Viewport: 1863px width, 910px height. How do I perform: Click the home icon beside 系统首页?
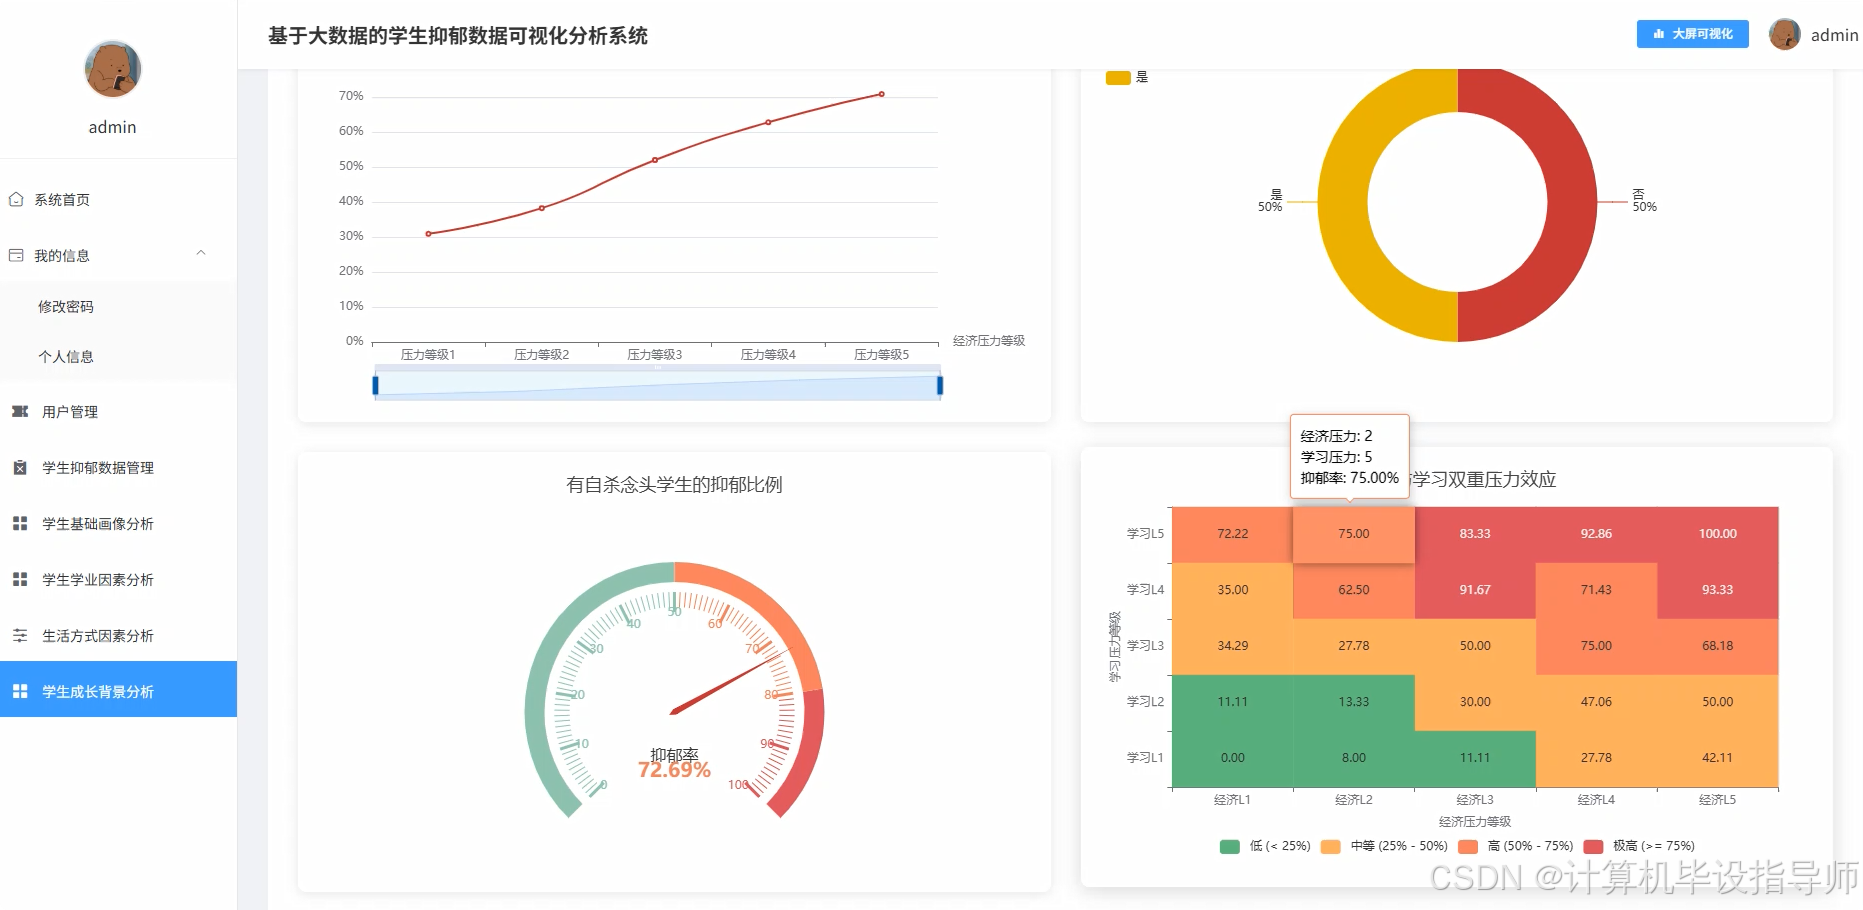(x=16, y=199)
